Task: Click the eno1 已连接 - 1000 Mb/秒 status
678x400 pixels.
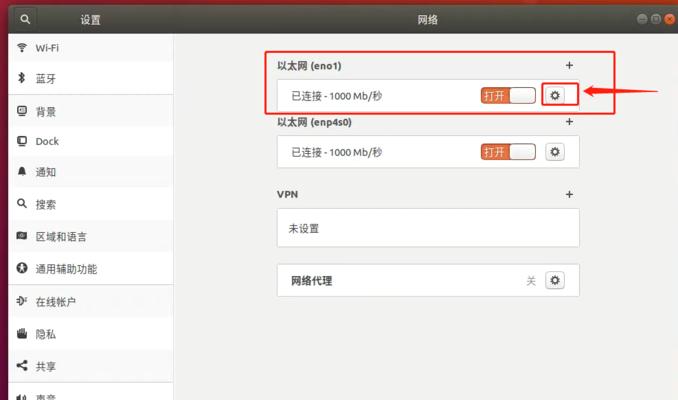Action: (x=336, y=96)
